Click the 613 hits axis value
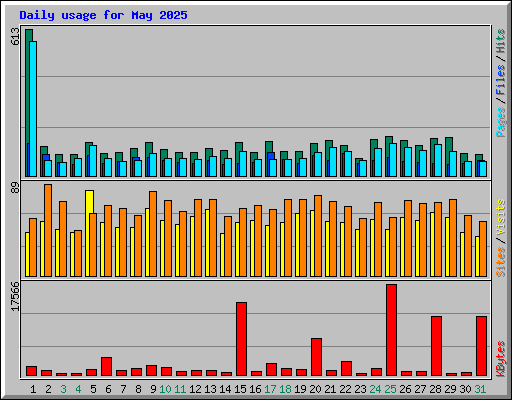 click(15, 37)
